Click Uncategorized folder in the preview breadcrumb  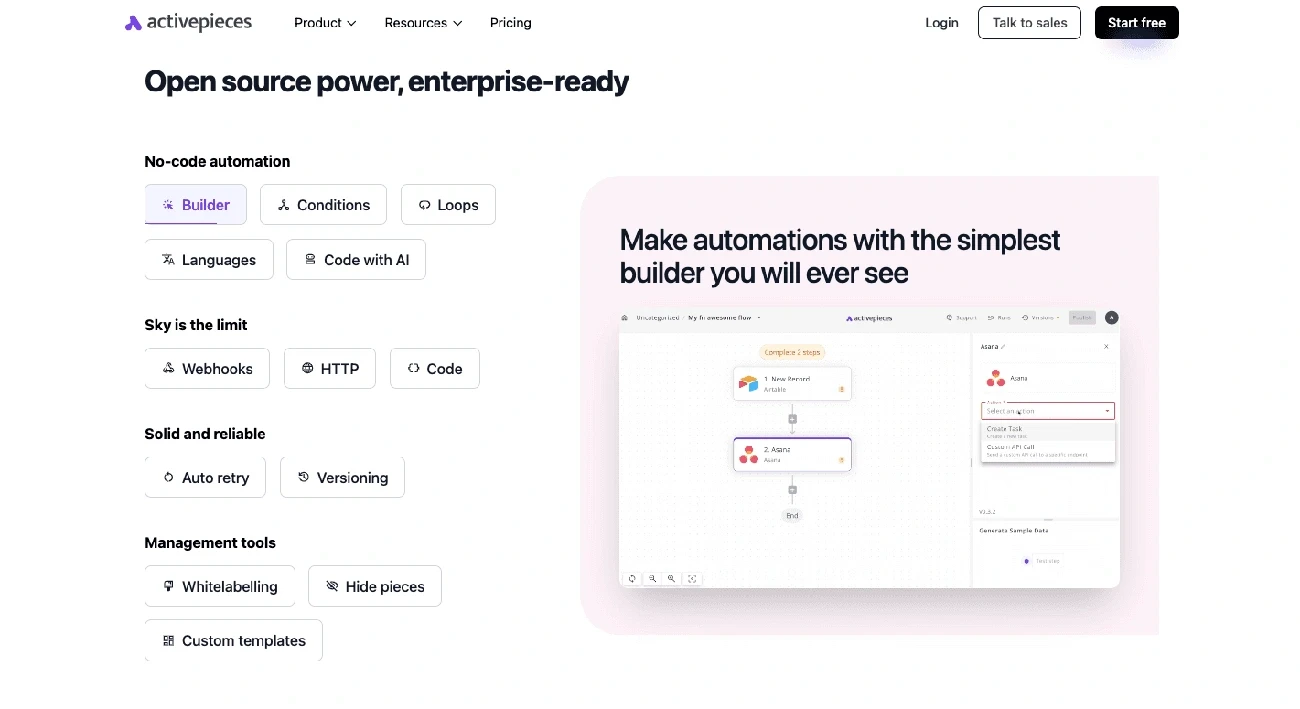(658, 318)
